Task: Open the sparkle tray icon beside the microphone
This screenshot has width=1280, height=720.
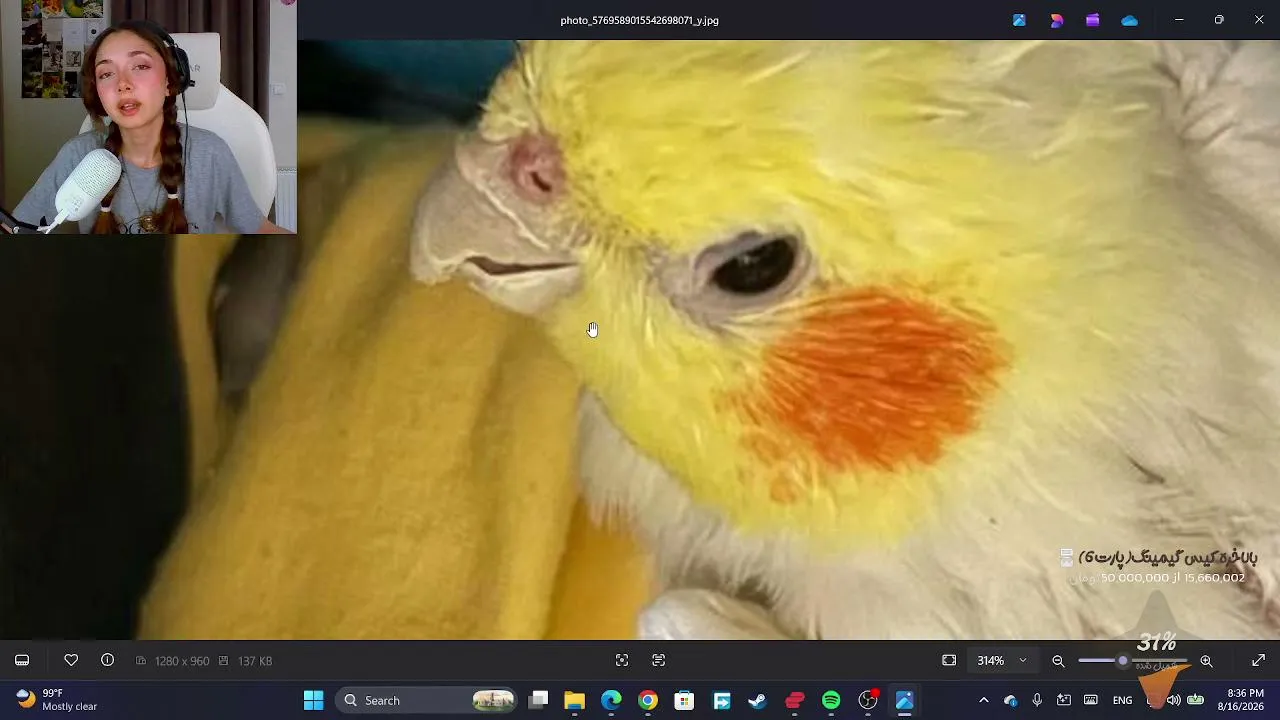Action: click(x=1064, y=700)
